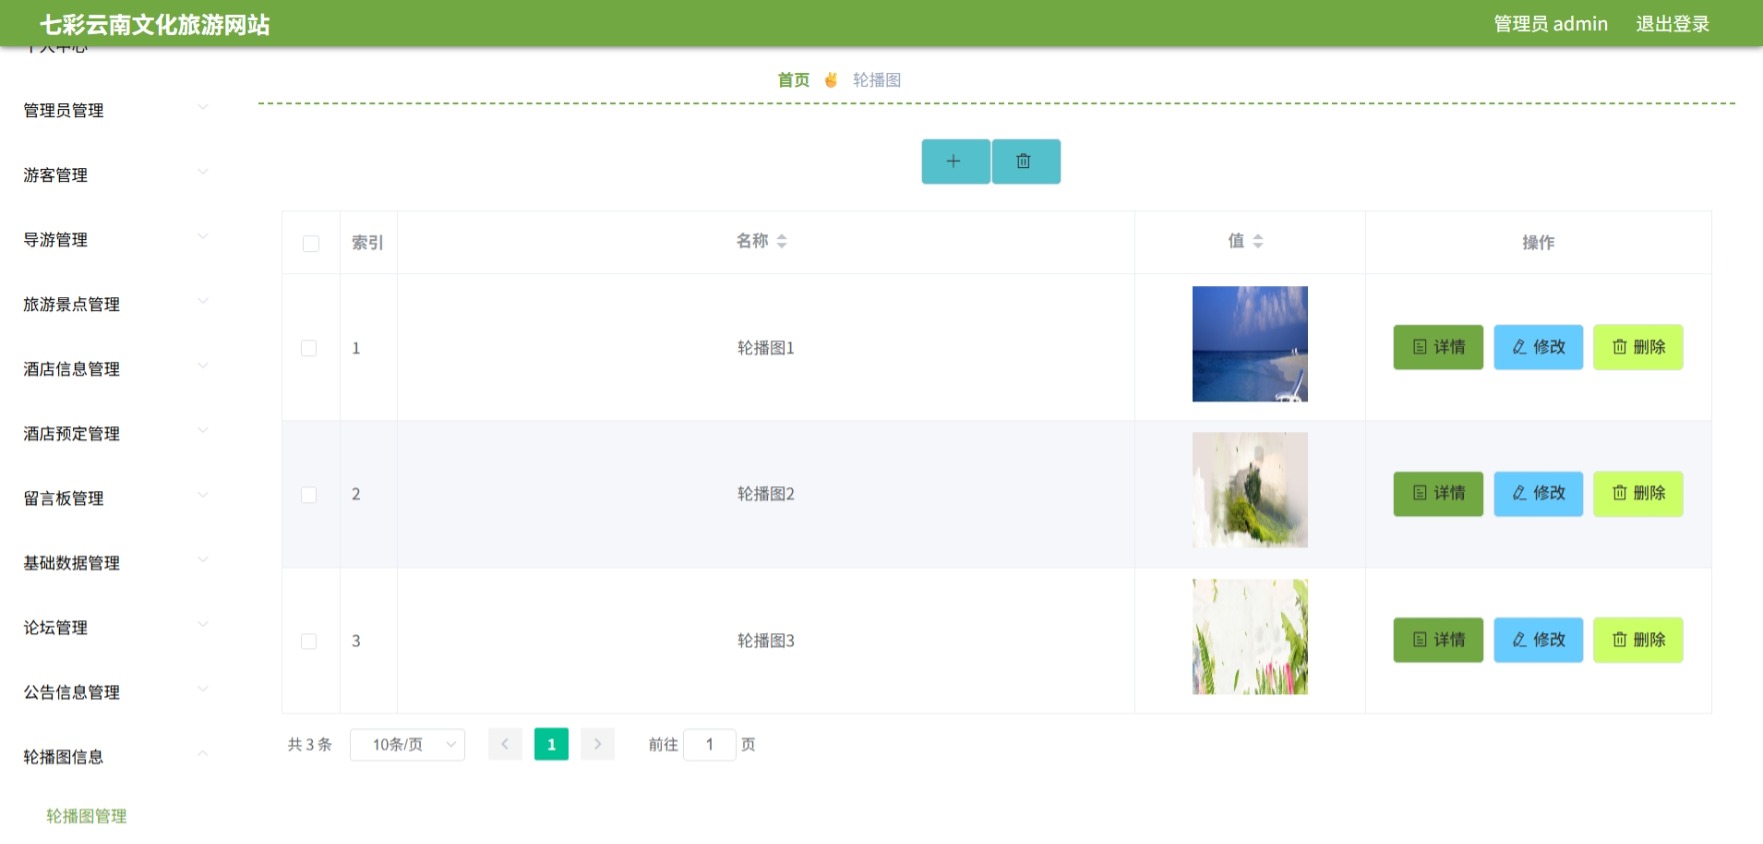Go to previous page arrow
This screenshot has height=844, width=1763.
(x=505, y=744)
